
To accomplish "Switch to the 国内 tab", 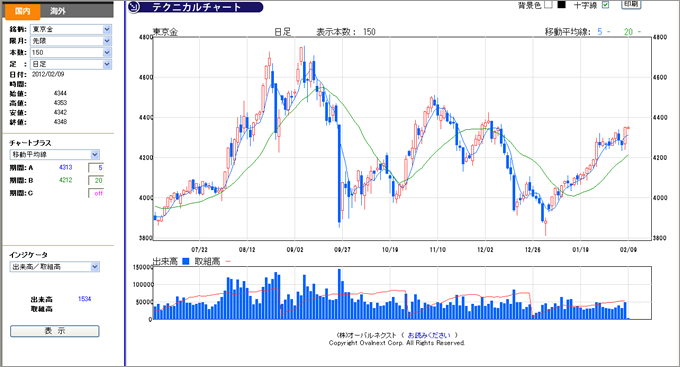I will 23,11.
